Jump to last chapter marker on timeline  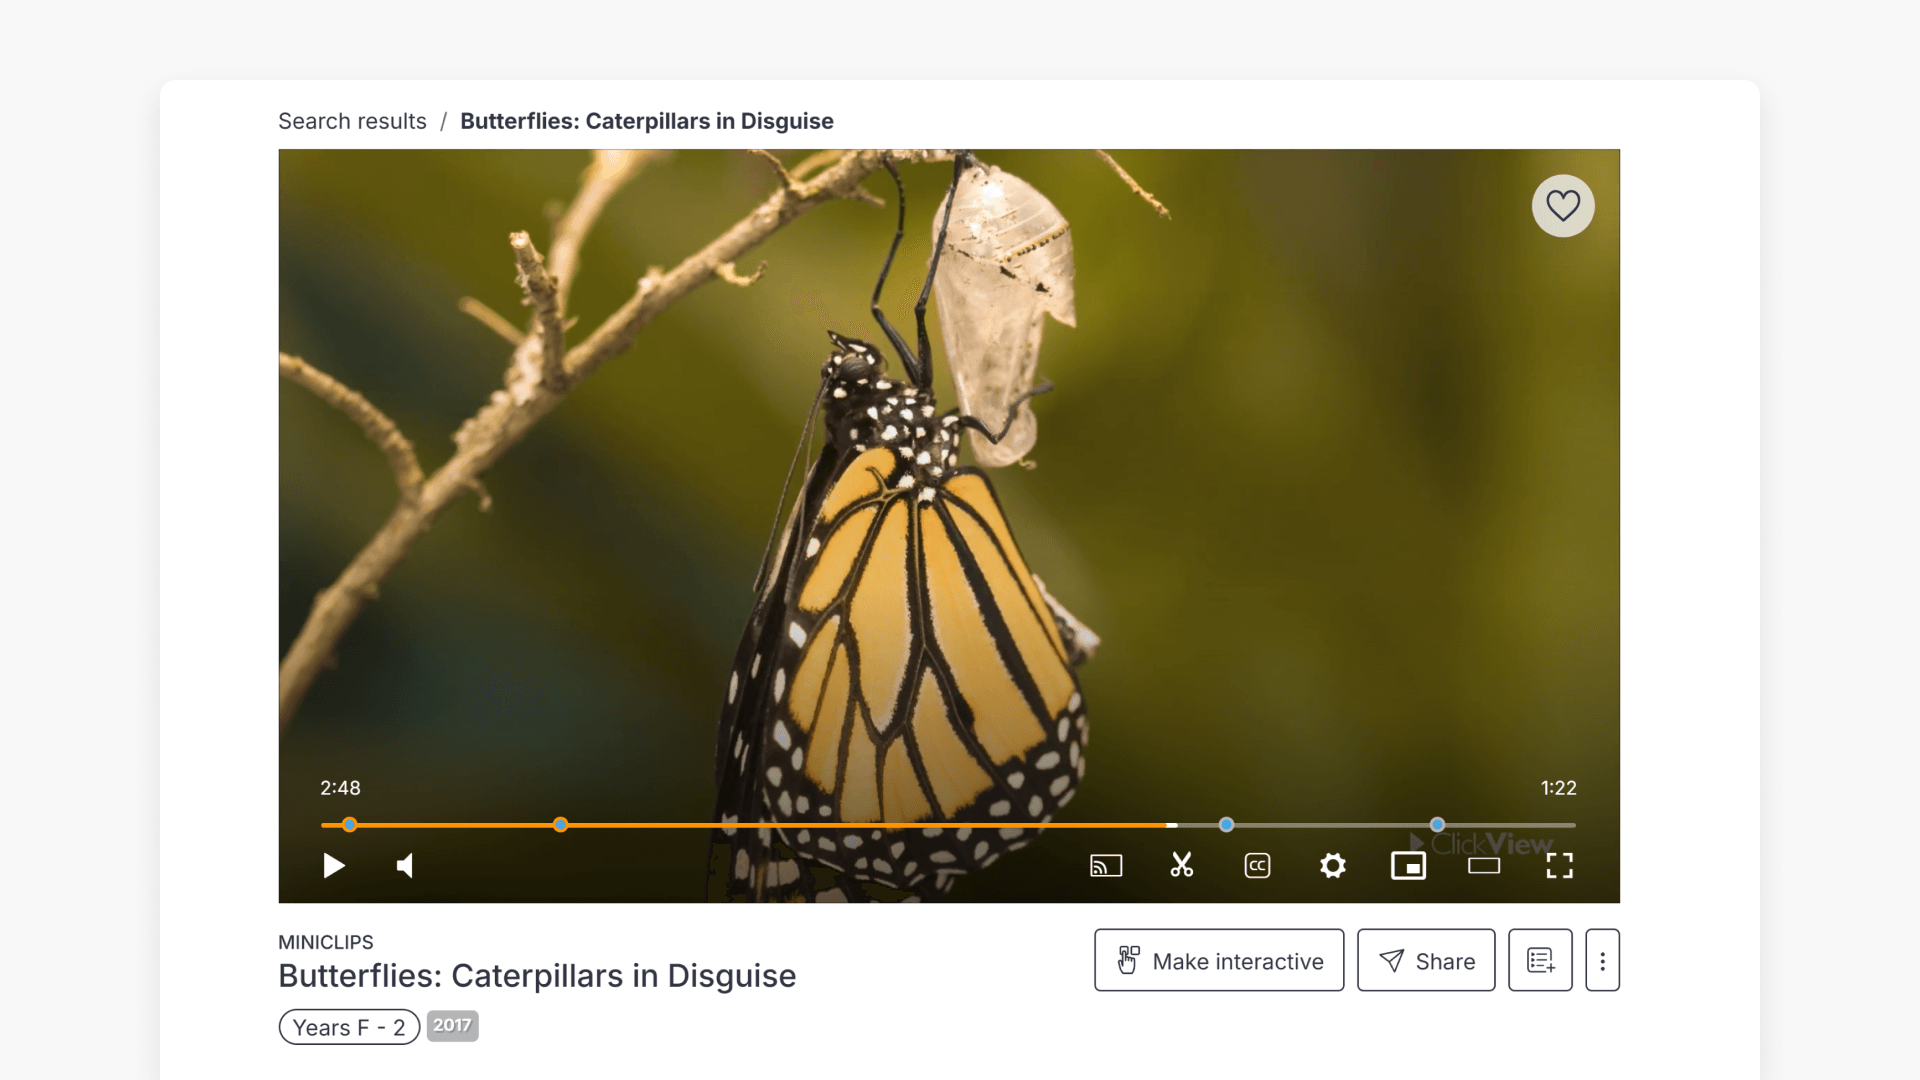1437,825
